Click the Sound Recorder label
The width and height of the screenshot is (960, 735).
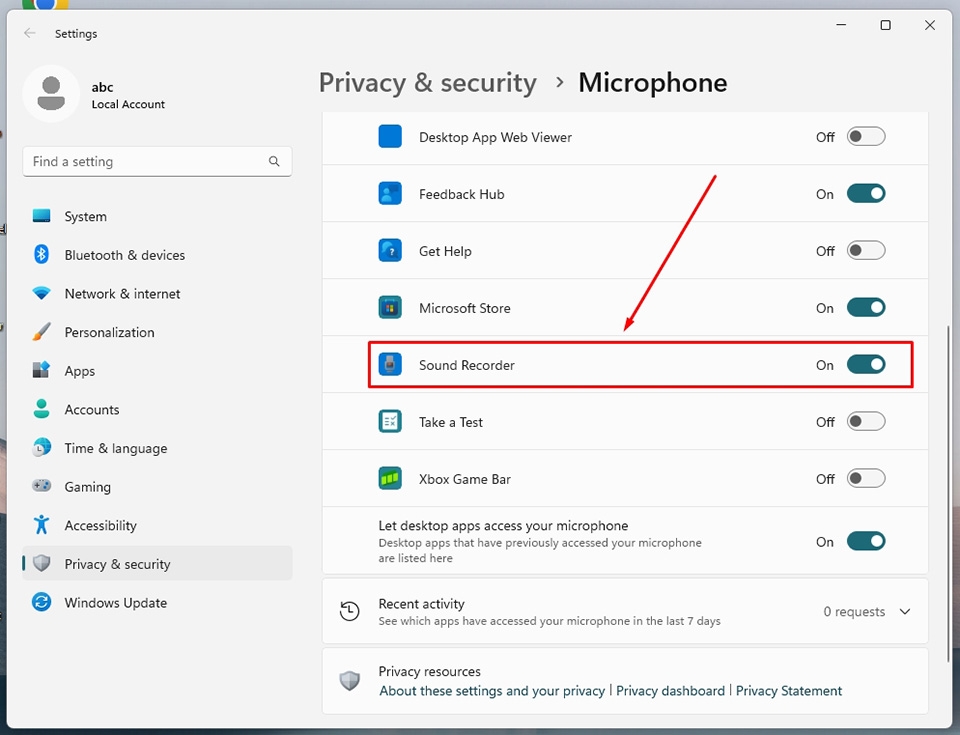point(467,365)
